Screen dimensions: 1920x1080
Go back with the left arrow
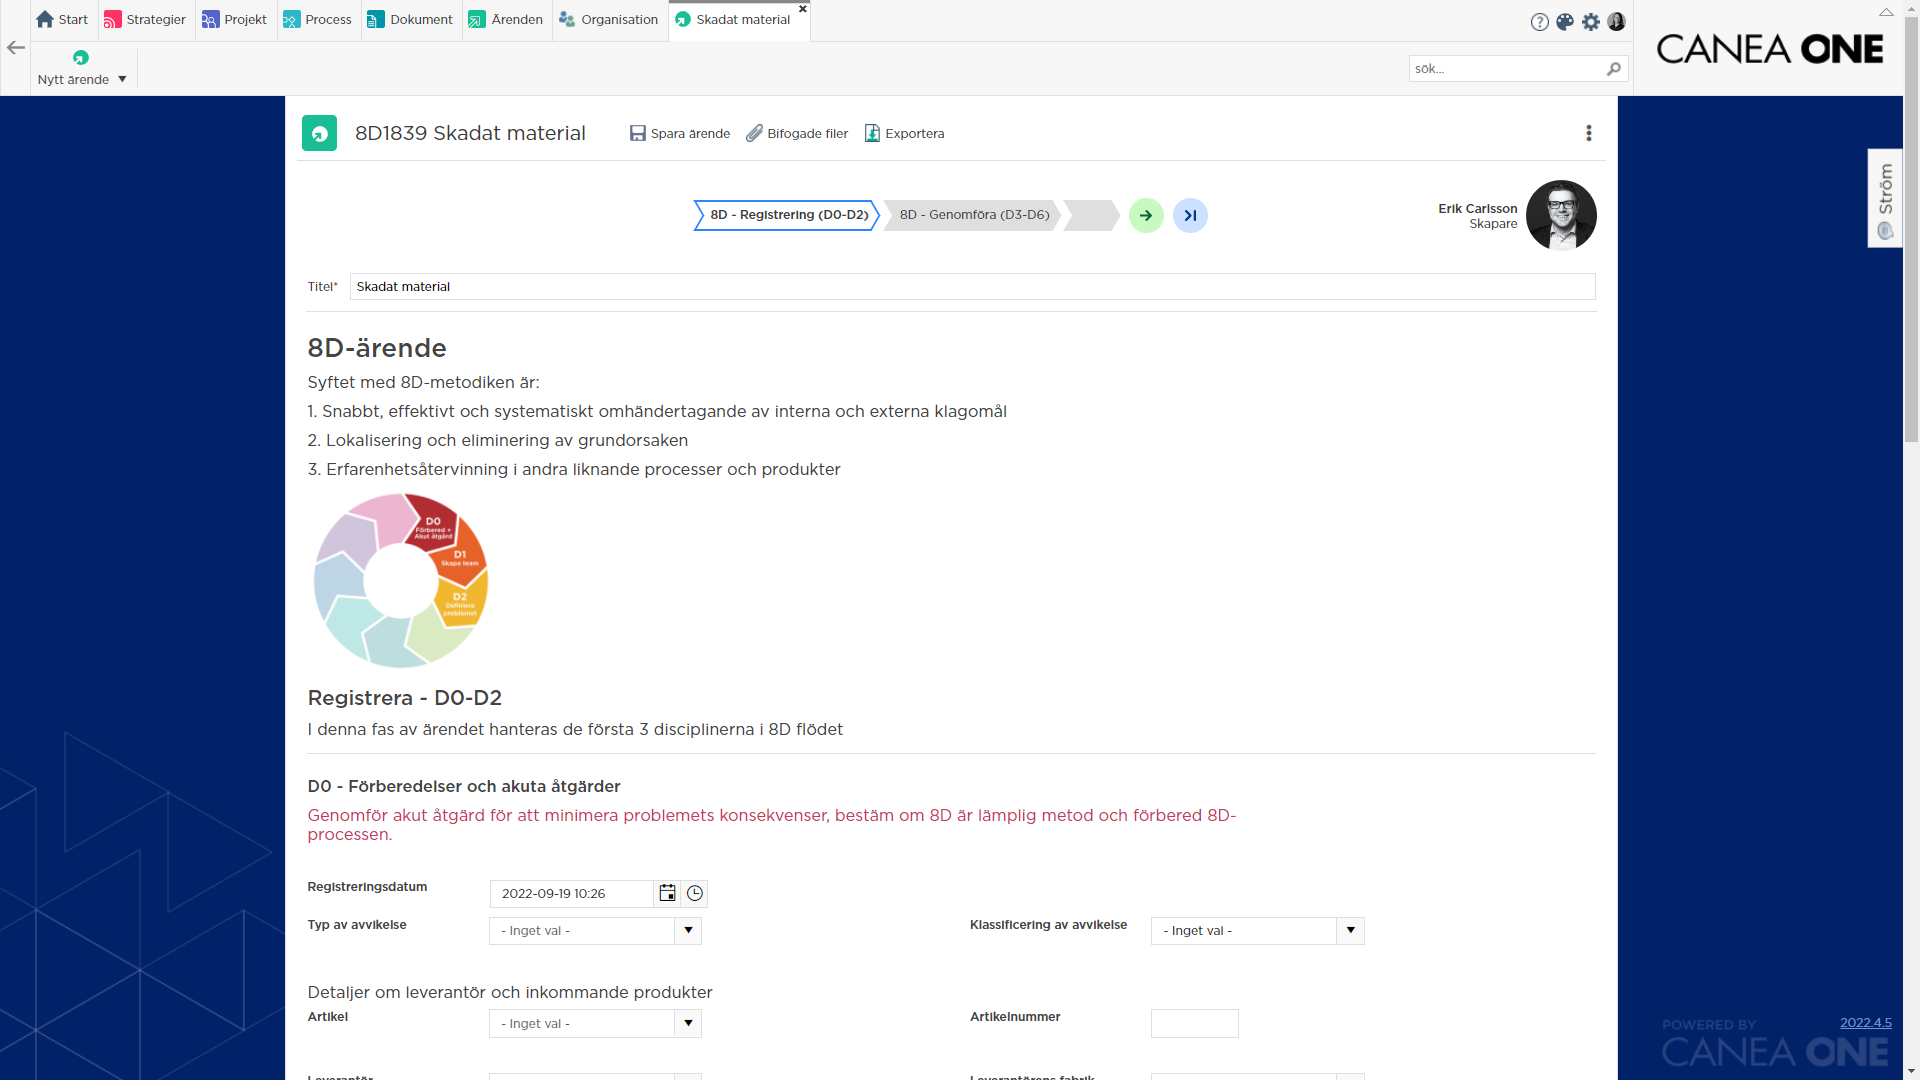click(x=16, y=47)
